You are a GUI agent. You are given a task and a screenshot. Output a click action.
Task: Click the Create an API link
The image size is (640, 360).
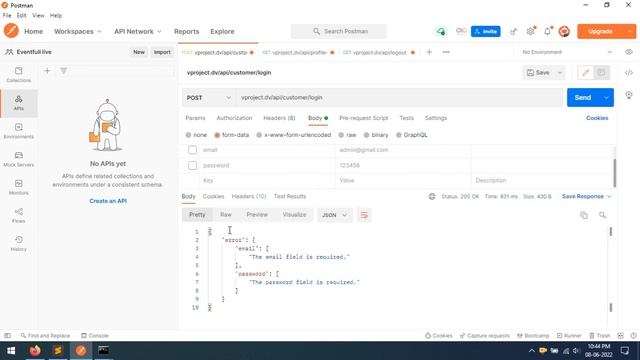108,201
